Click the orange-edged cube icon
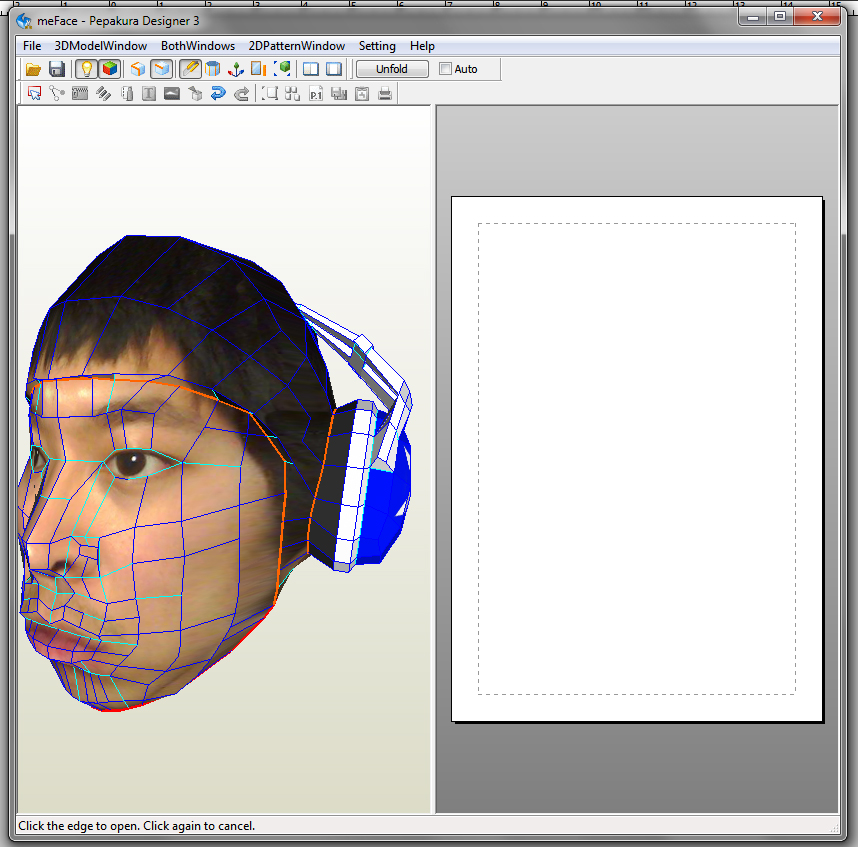Screen dimensions: 858x847 138,69
